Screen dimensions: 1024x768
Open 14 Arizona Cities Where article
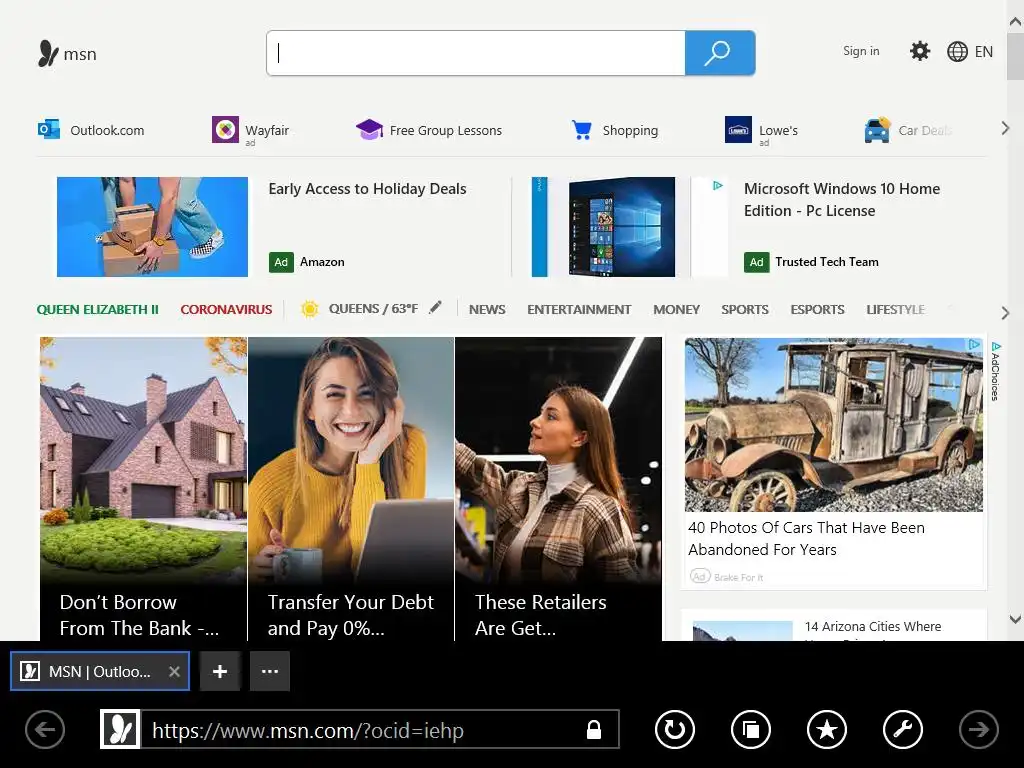pyautogui.click(x=872, y=626)
